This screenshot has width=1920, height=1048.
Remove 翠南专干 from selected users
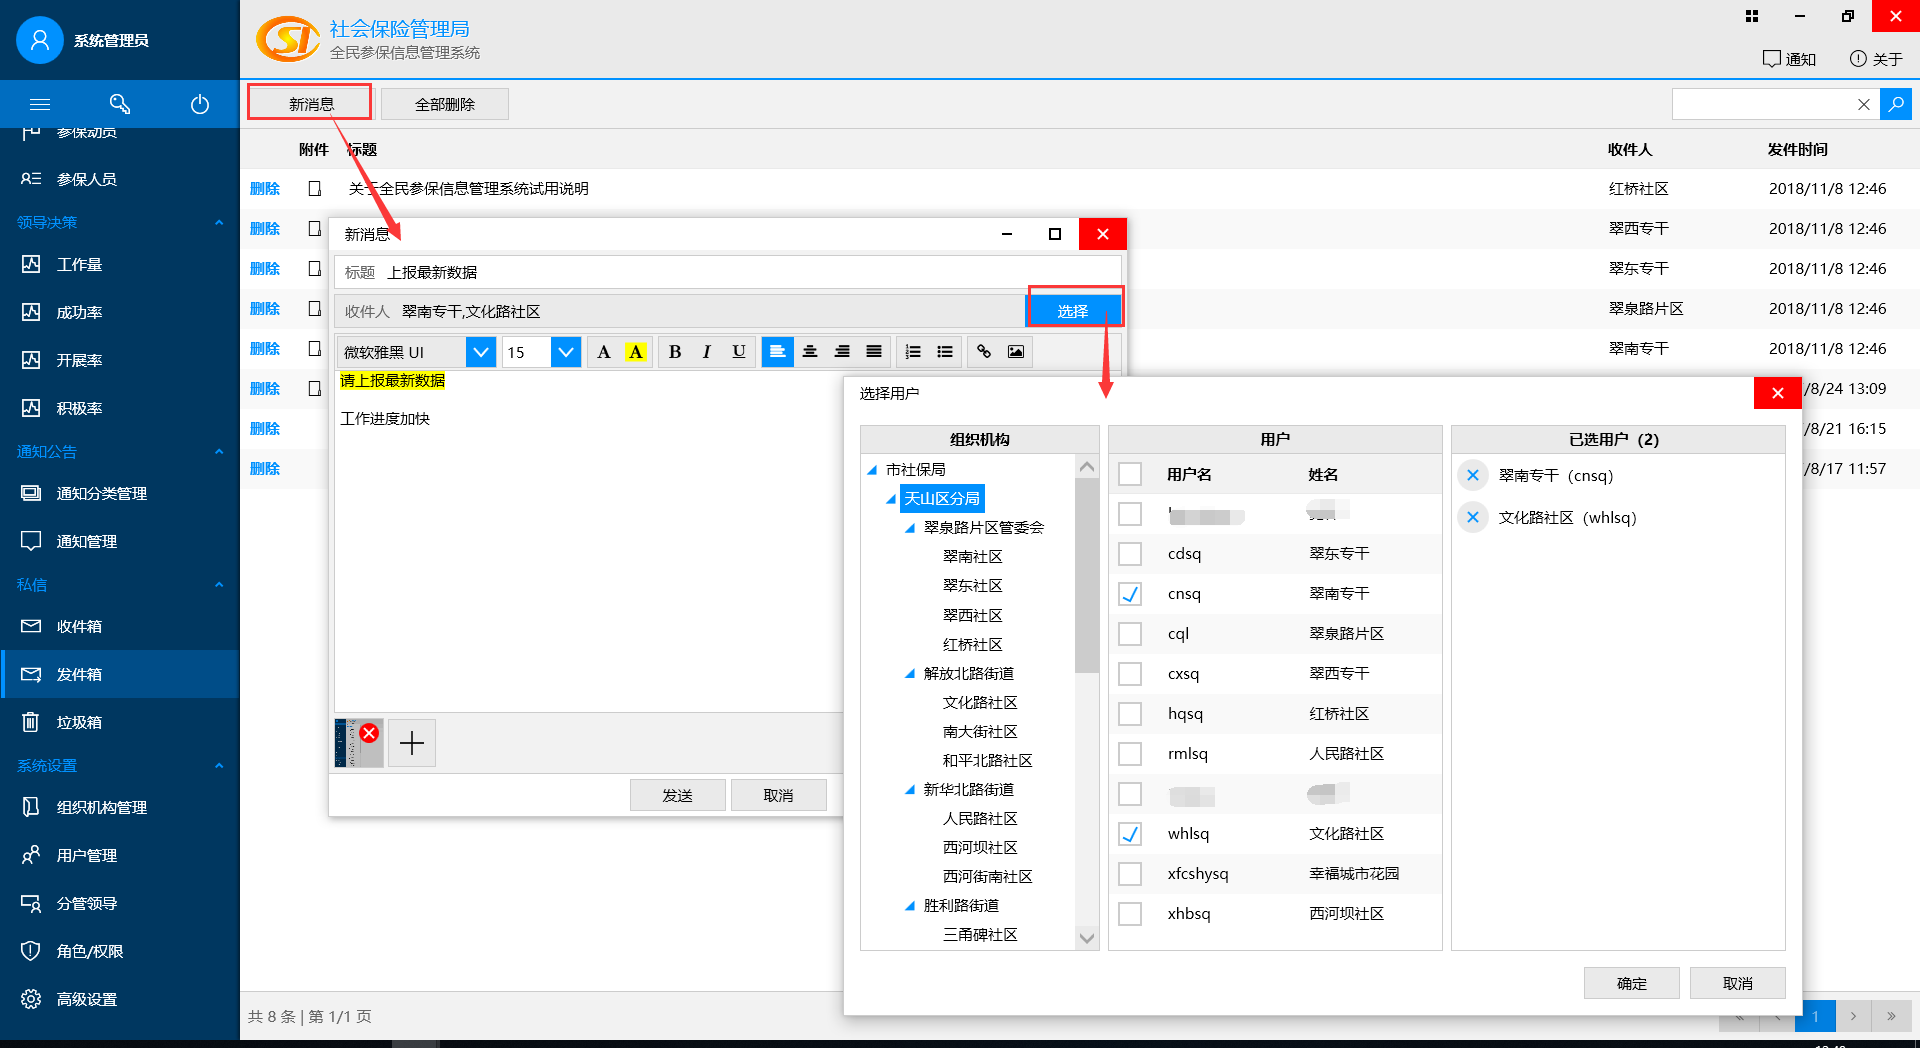click(1472, 476)
